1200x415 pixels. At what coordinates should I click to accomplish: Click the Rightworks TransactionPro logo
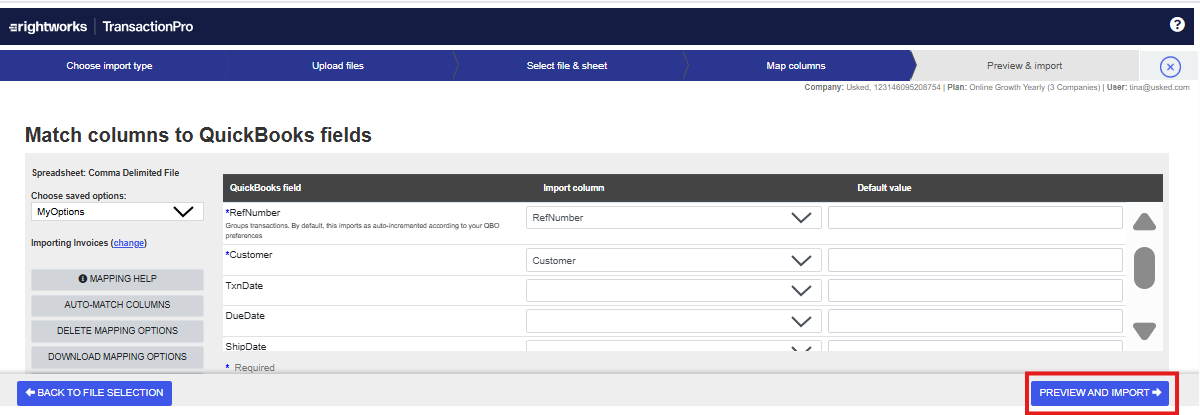[101, 27]
